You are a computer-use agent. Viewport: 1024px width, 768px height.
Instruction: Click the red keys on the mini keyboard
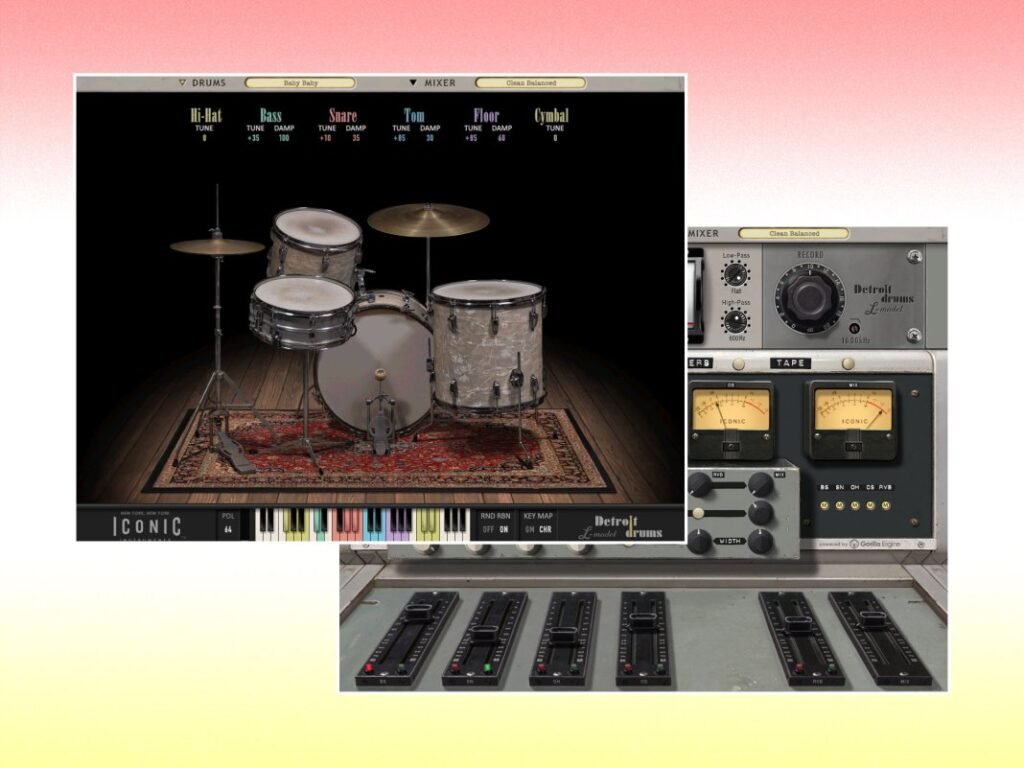coord(347,524)
